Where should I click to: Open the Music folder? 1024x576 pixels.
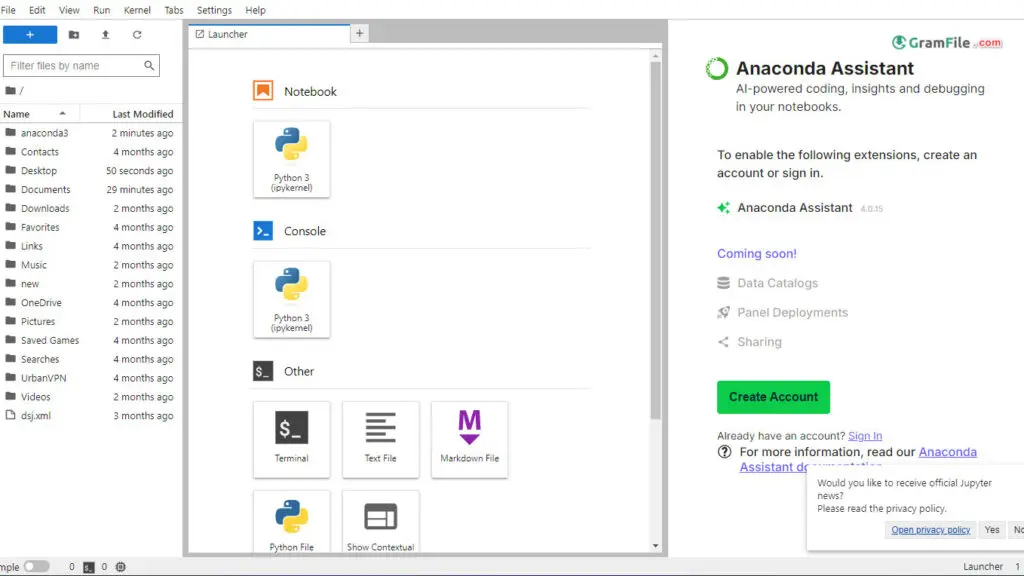click(x=91, y=264)
